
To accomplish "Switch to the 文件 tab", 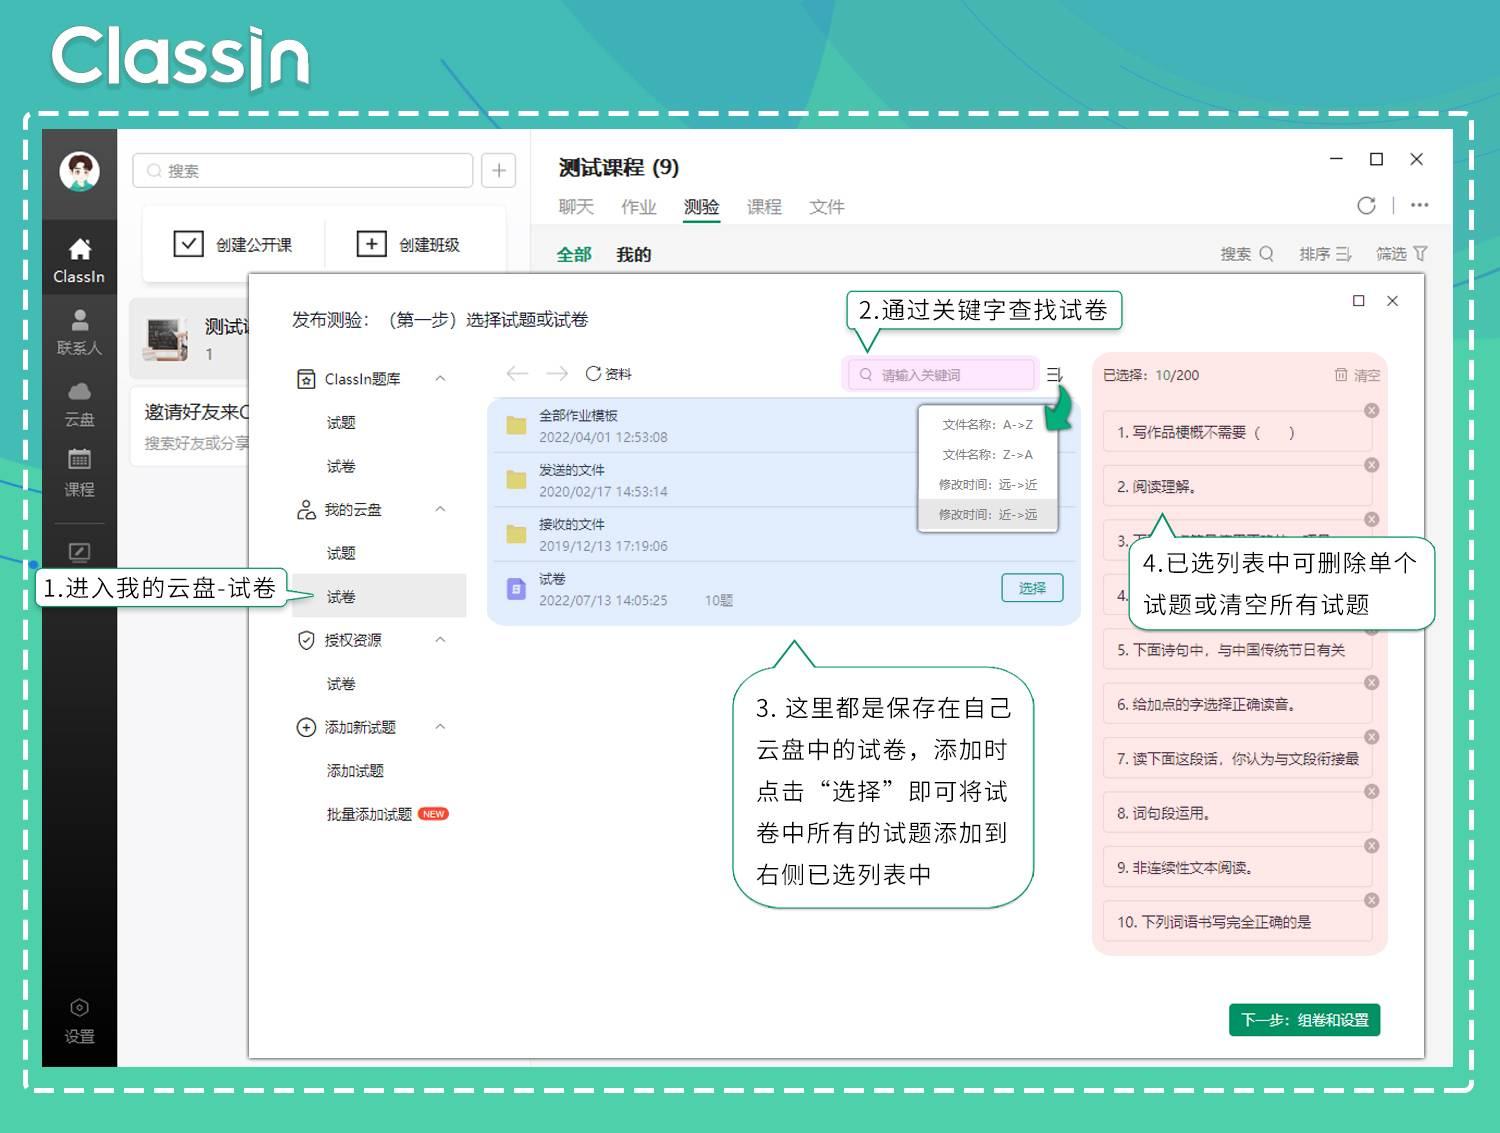I will [x=827, y=206].
